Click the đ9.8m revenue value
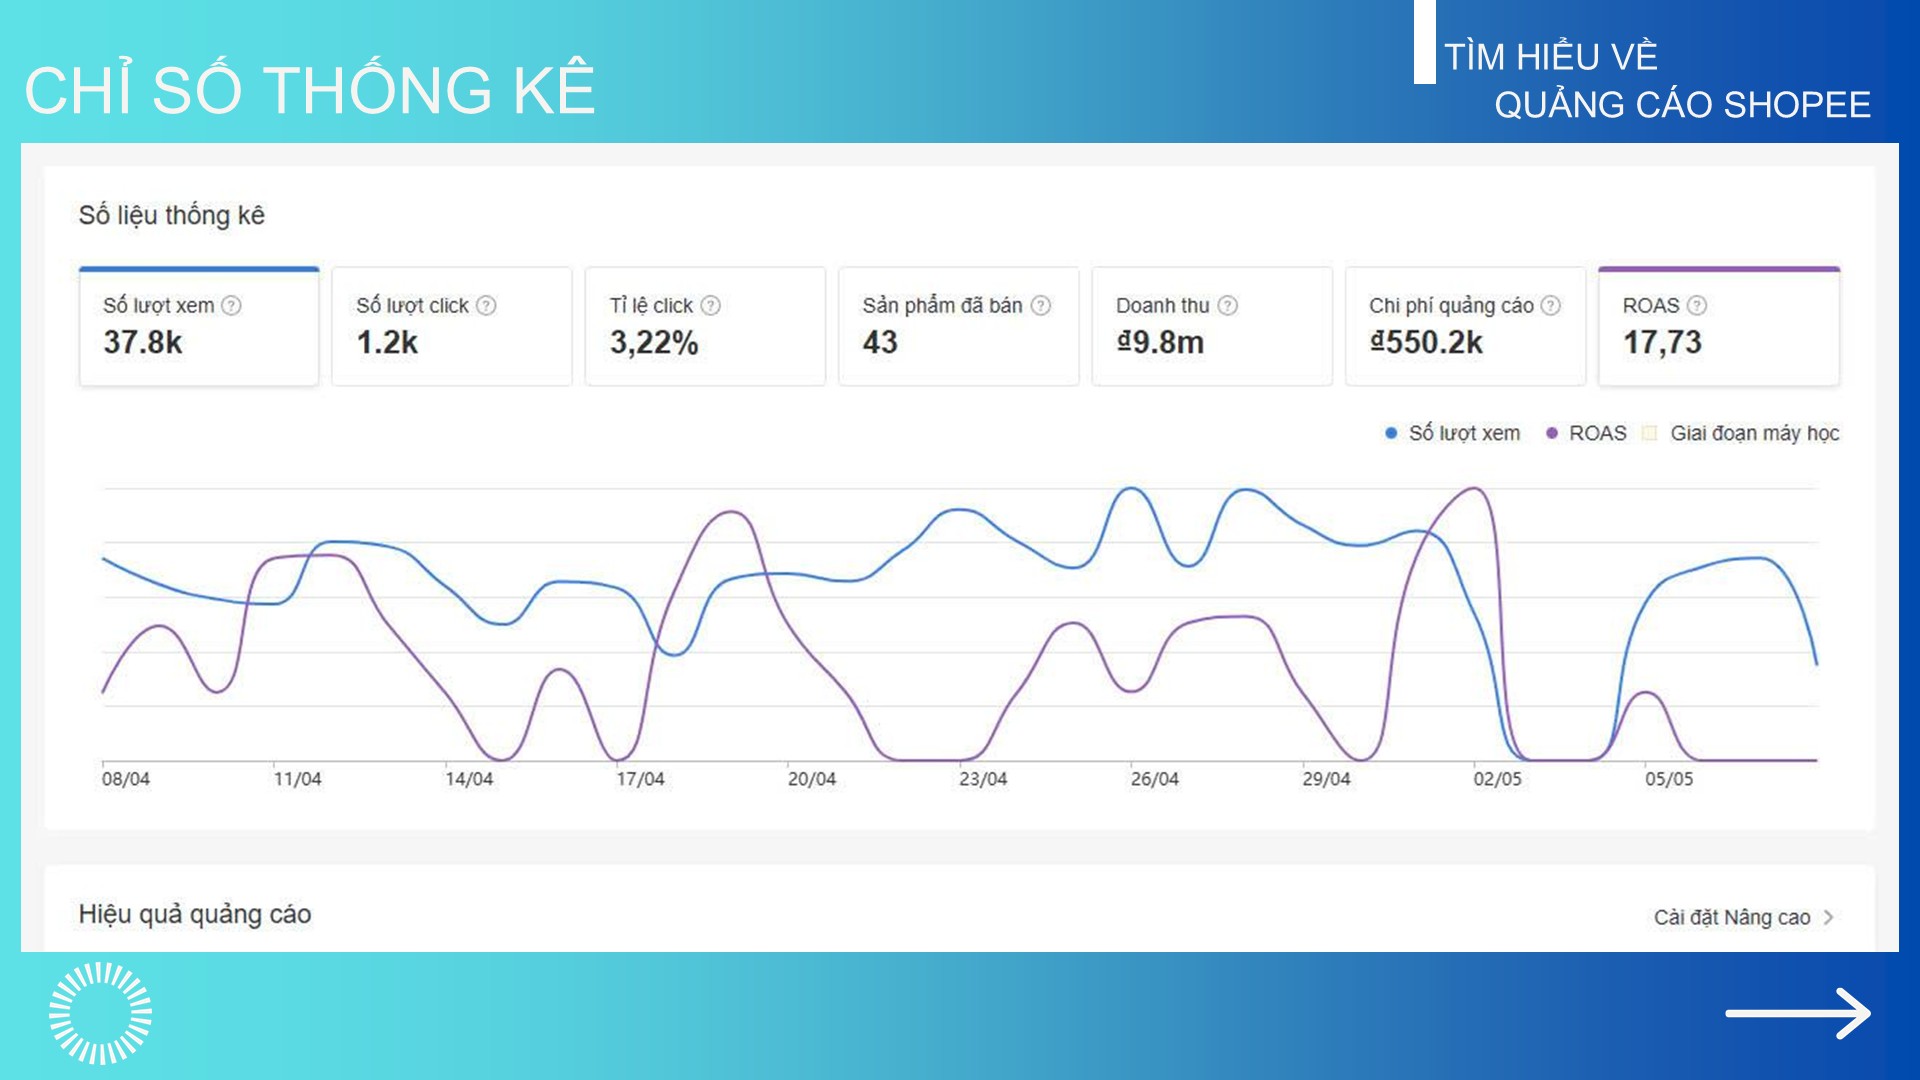This screenshot has height=1080, width=1920. [x=1160, y=343]
